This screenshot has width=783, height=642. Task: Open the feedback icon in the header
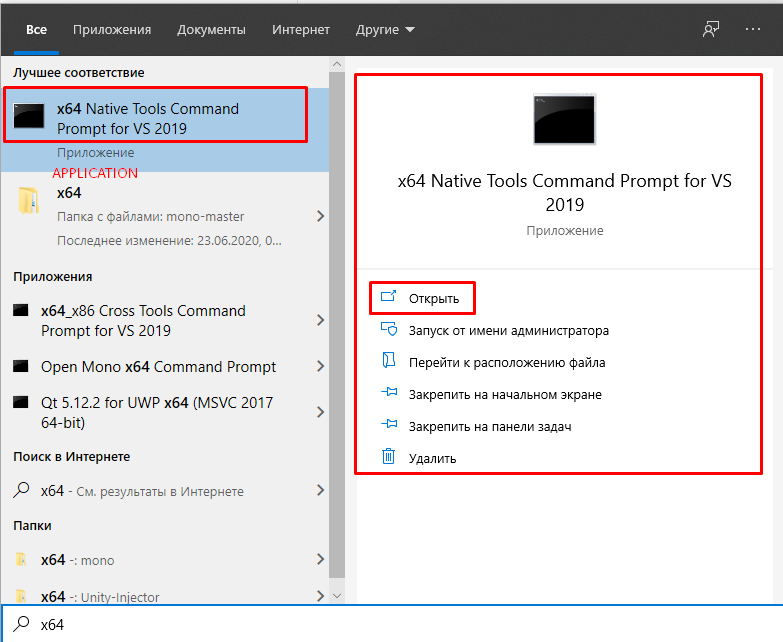tap(711, 29)
